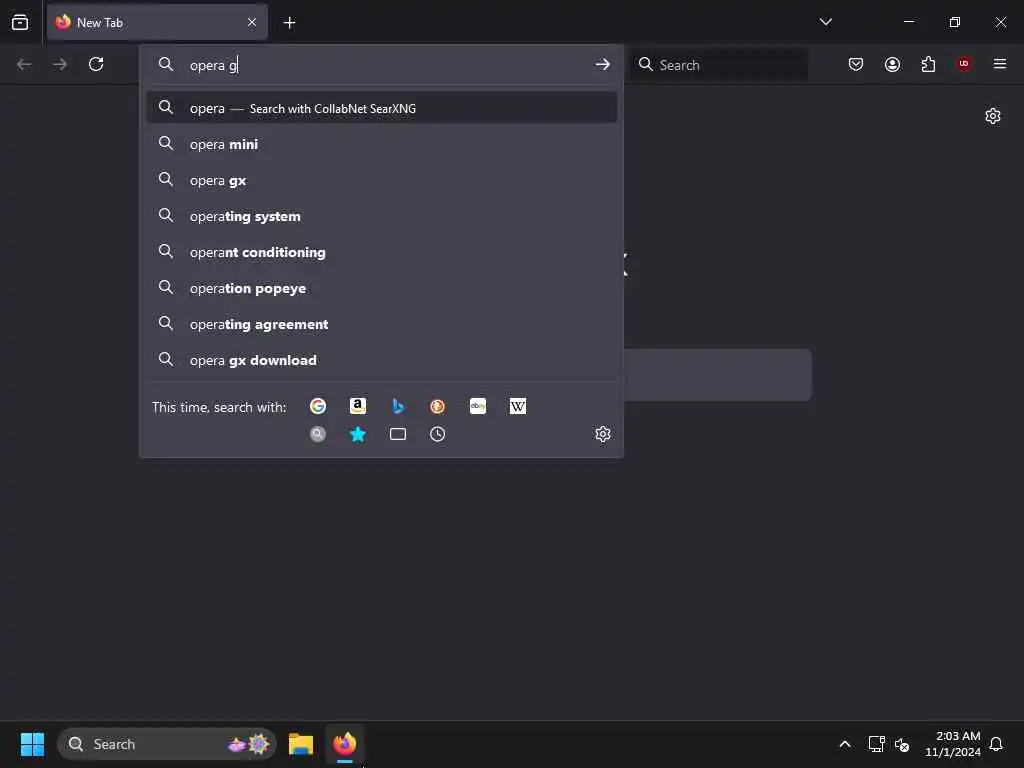The image size is (1024, 768).
Task: Select 'opera — Search with CollabNet SearXNG' suggestion
Action: tap(382, 108)
